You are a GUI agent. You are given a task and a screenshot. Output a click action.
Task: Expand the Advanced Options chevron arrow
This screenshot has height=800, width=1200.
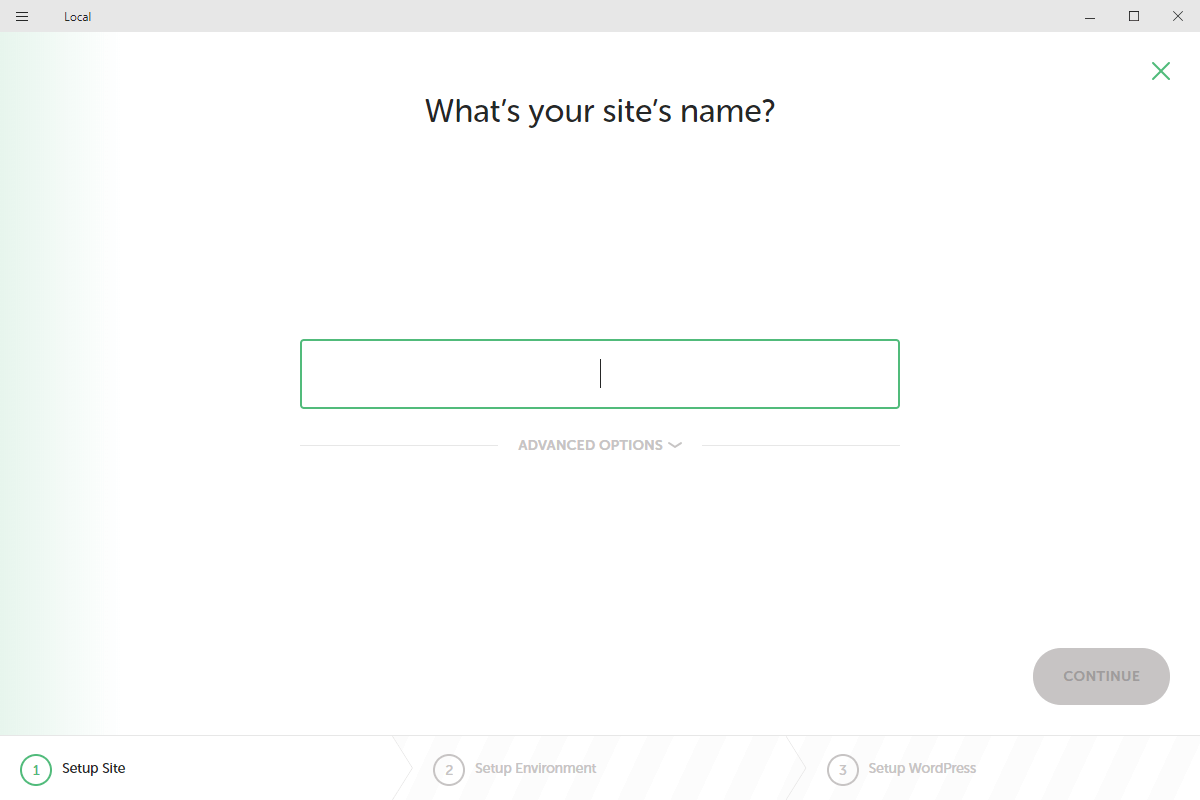click(x=675, y=445)
